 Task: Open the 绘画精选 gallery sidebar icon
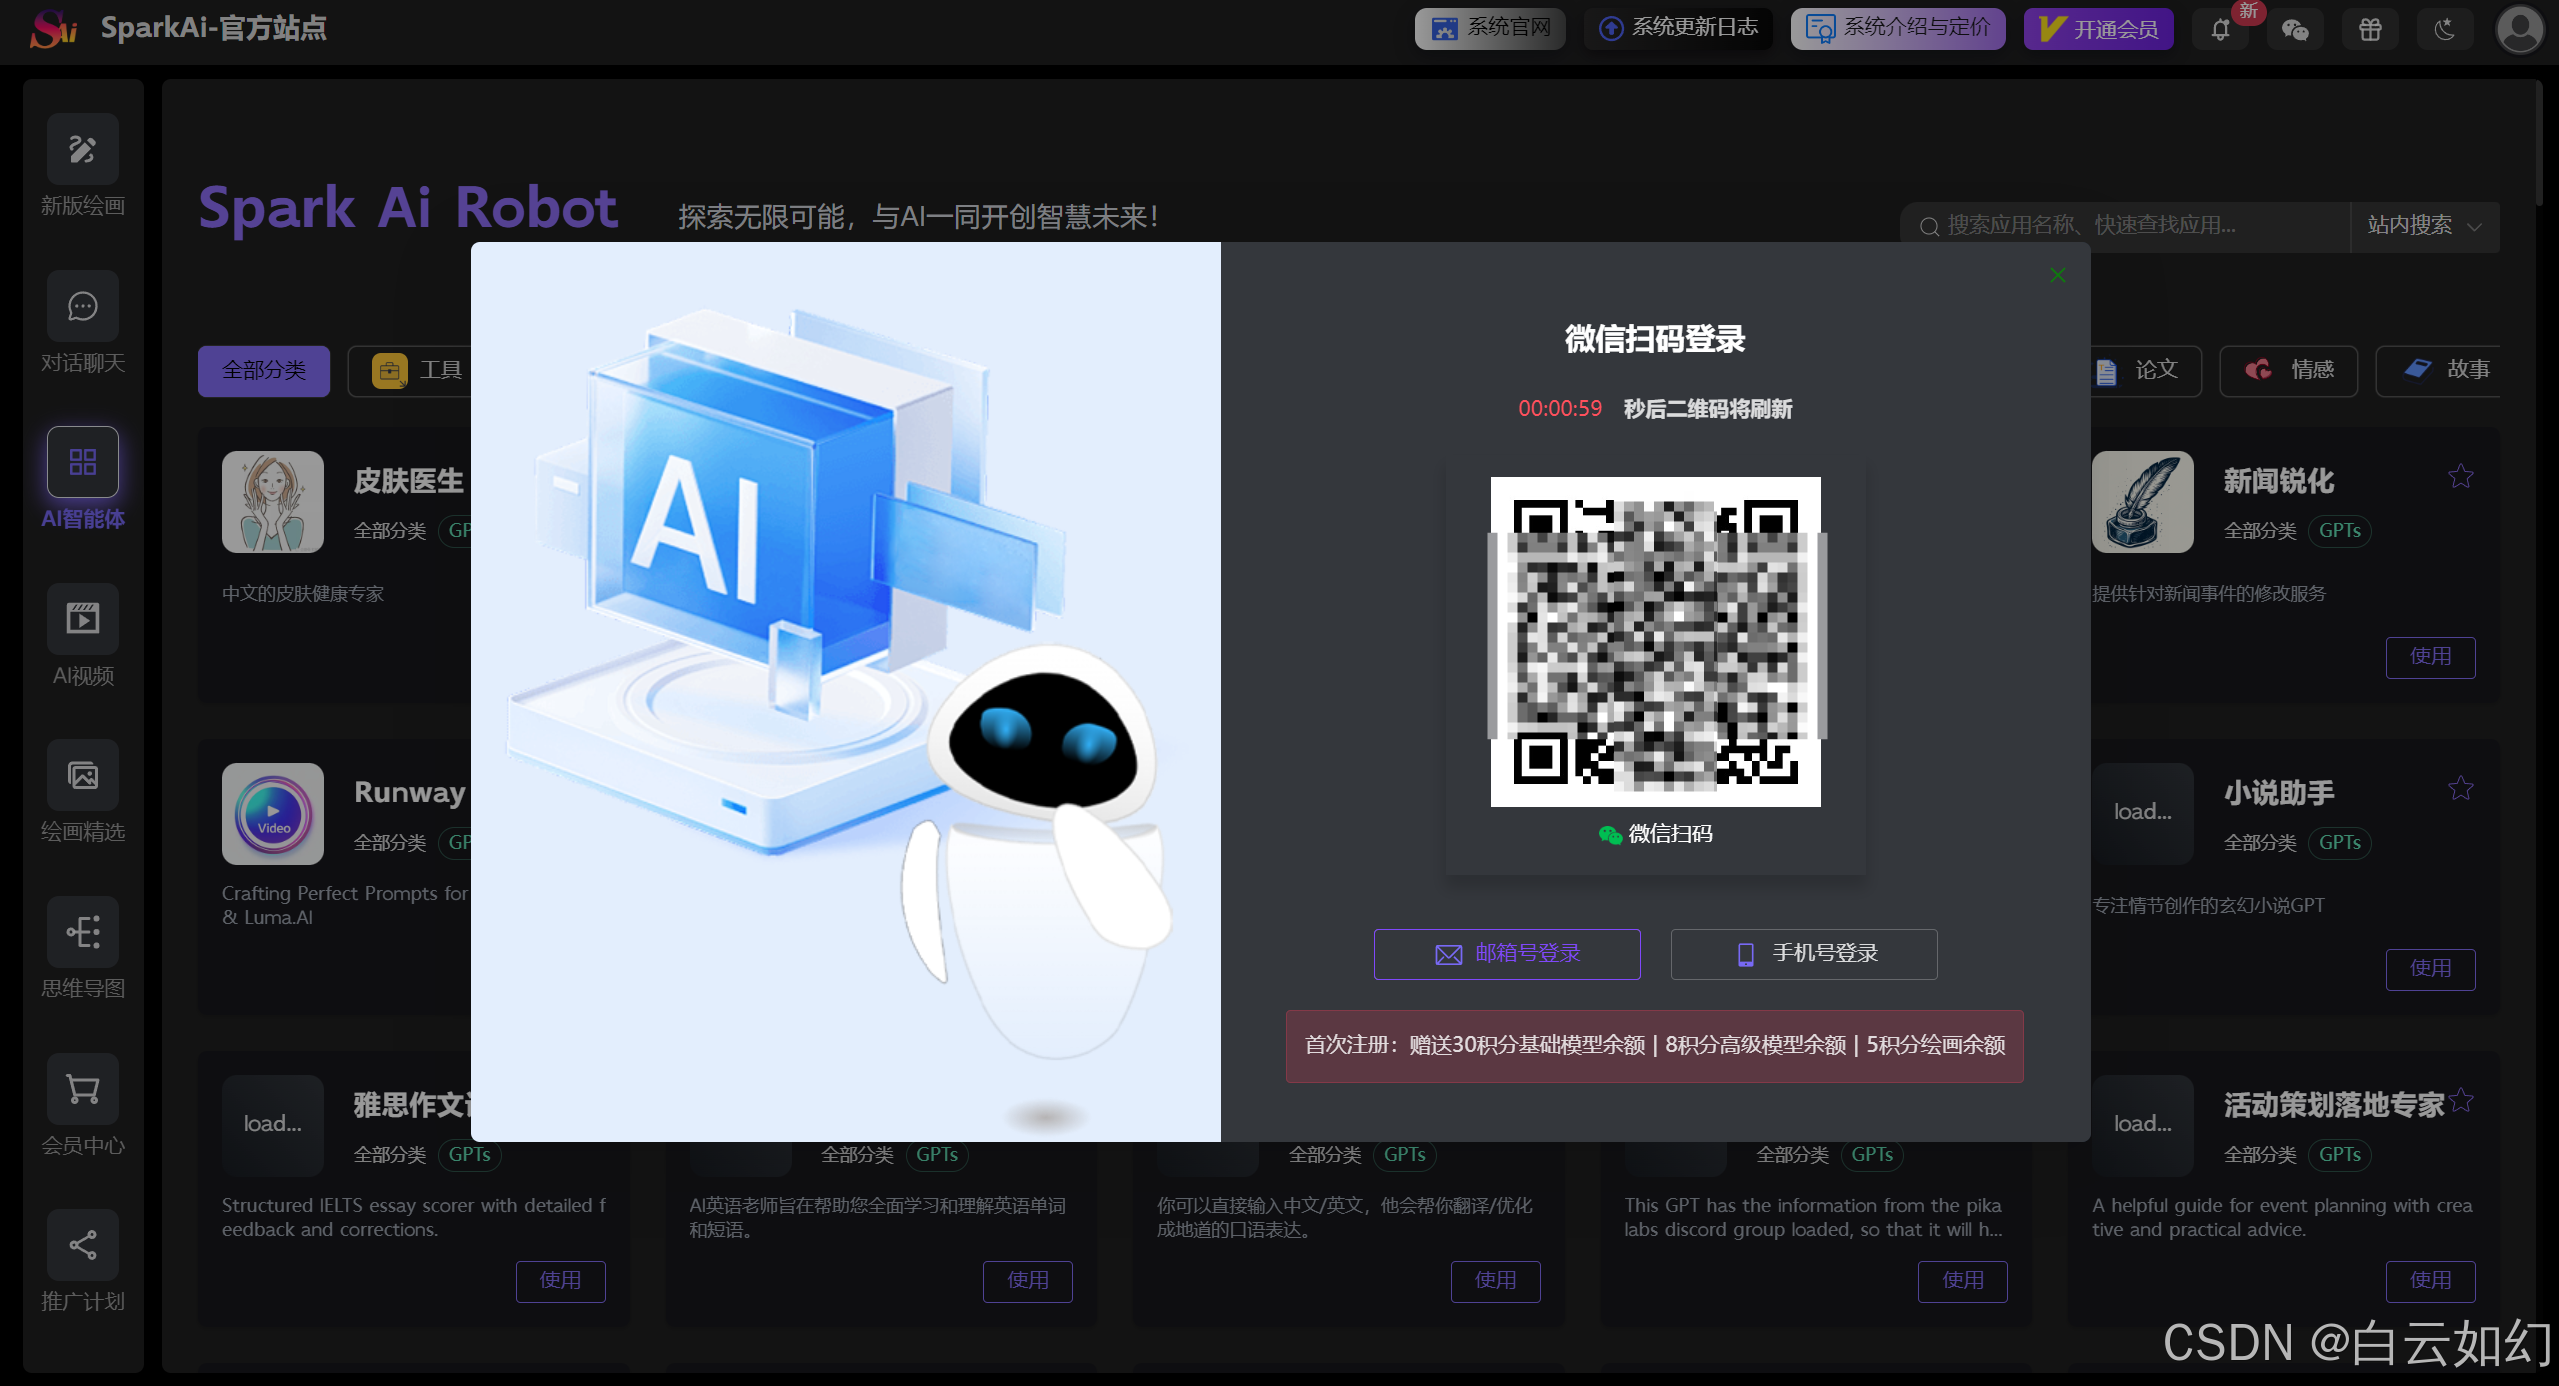coord(82,775)
